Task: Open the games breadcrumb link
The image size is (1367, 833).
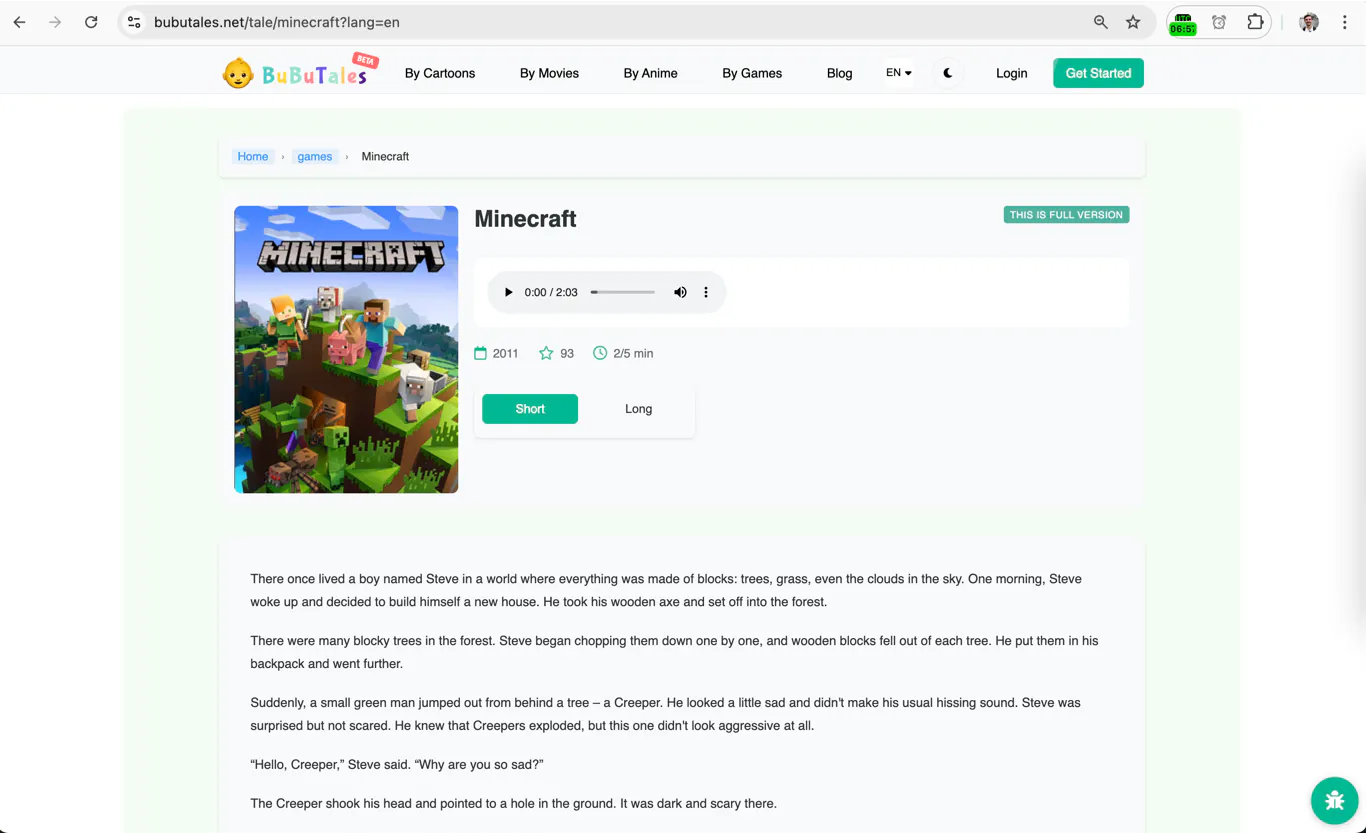Action: point(315,156)
